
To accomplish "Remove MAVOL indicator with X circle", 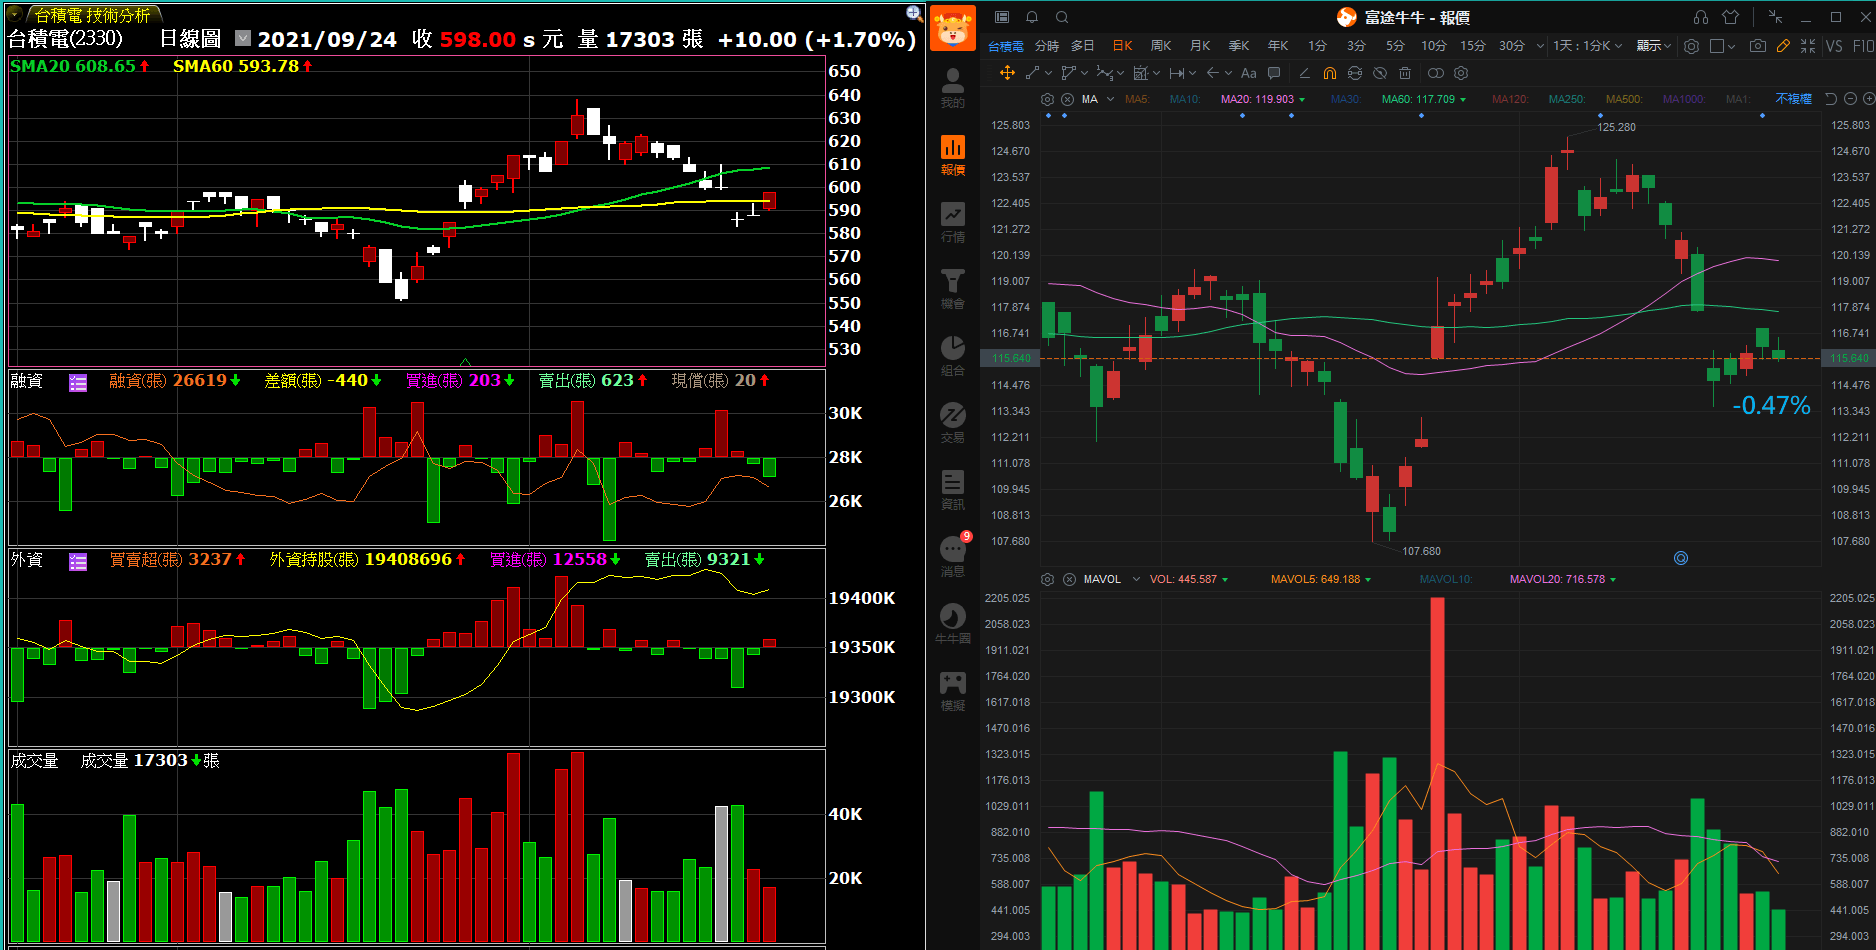I will pos(1069,579).
